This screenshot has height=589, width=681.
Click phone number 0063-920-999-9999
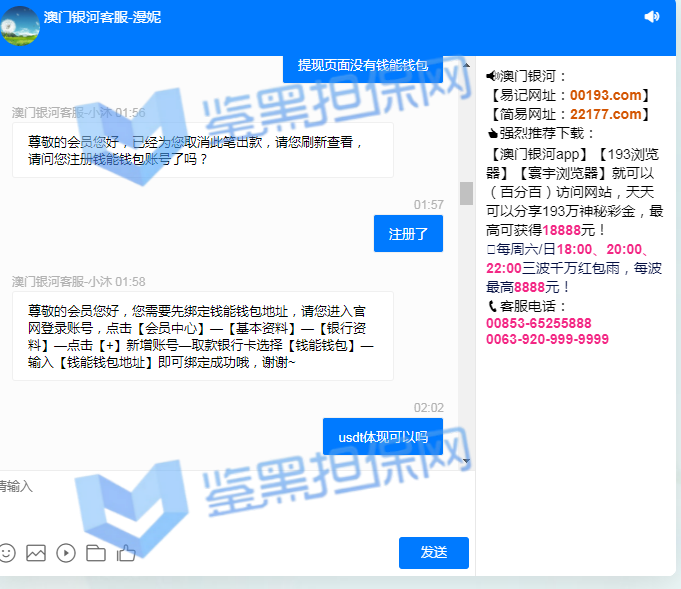coord(547,340)
